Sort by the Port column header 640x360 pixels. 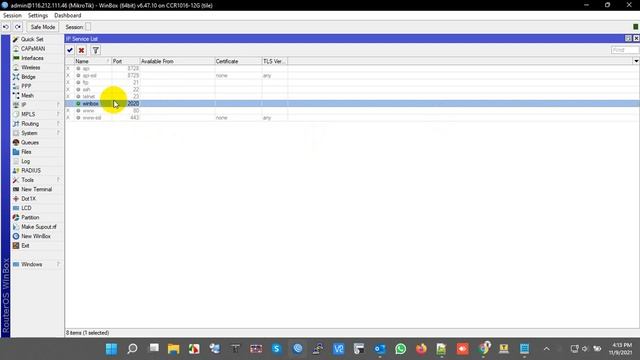tap(126, 61)
